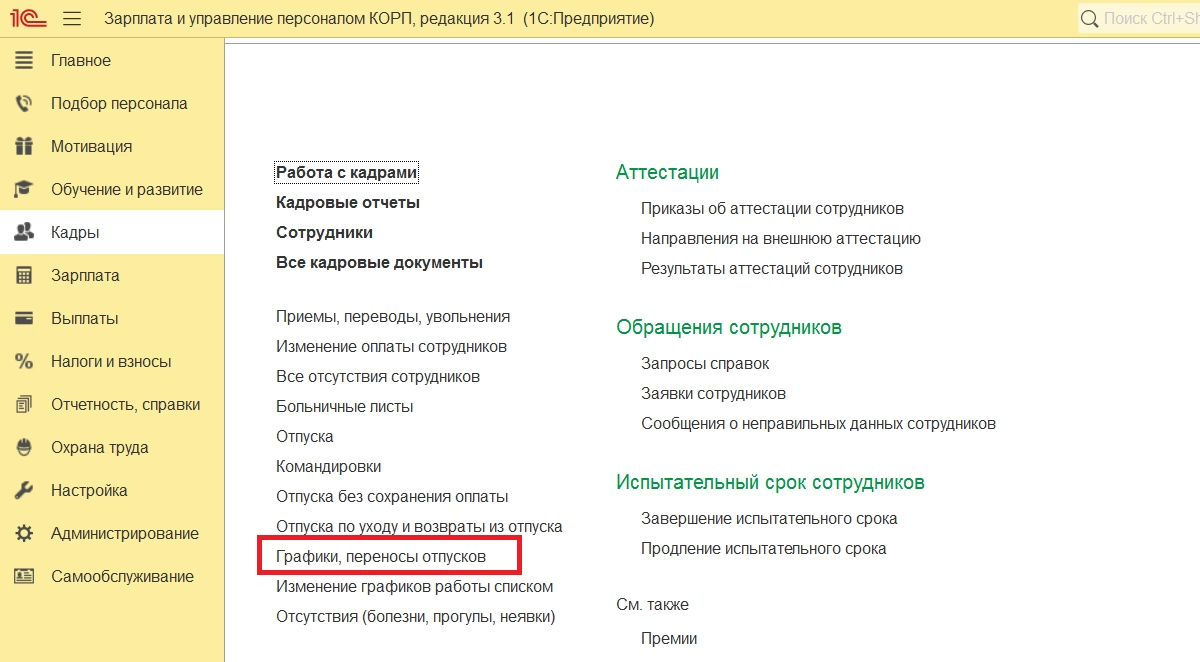Open Отпуска без сохранения оплаты
Image resolution: width=1200 pixels, height=662 pixels.
[x=392, y=497]
